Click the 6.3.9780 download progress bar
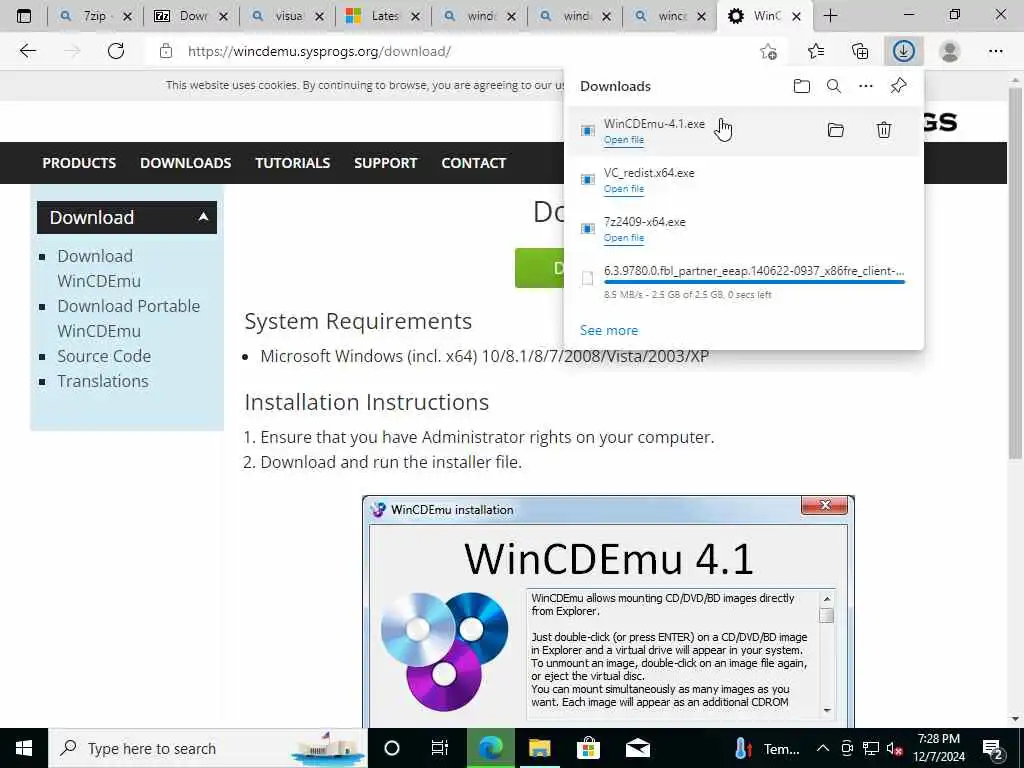 coord(754,281)
